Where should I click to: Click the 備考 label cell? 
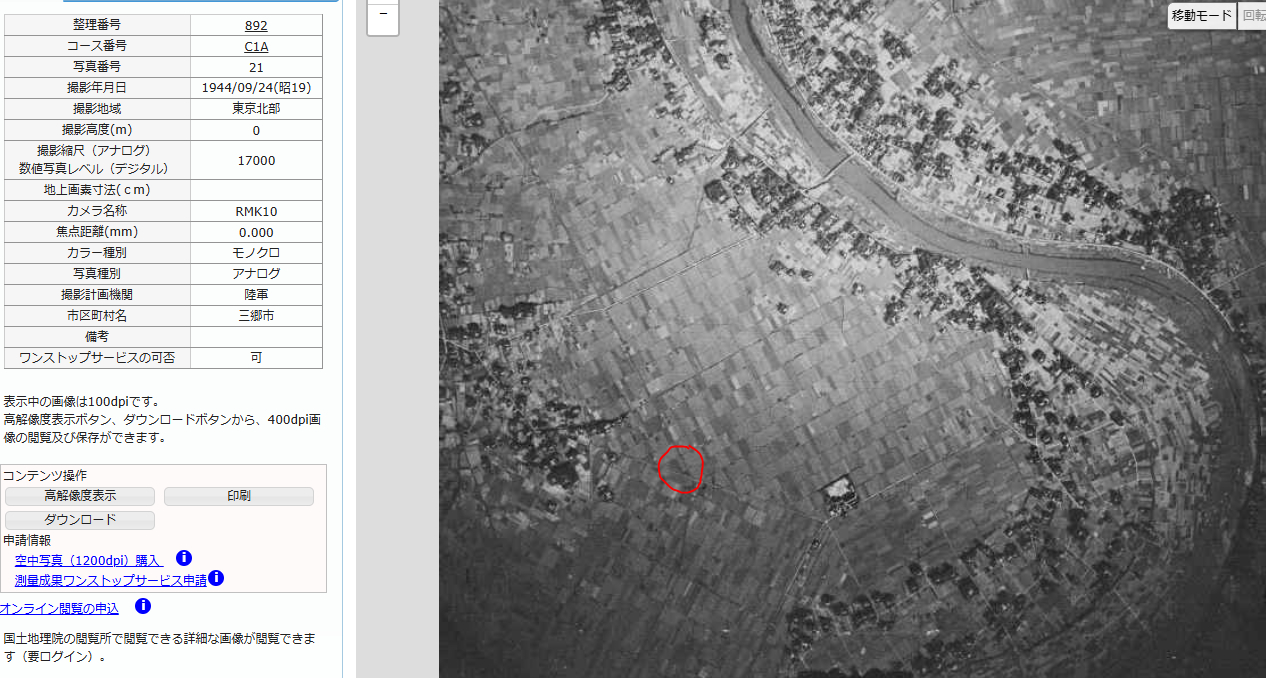click(x=97, y=337)
